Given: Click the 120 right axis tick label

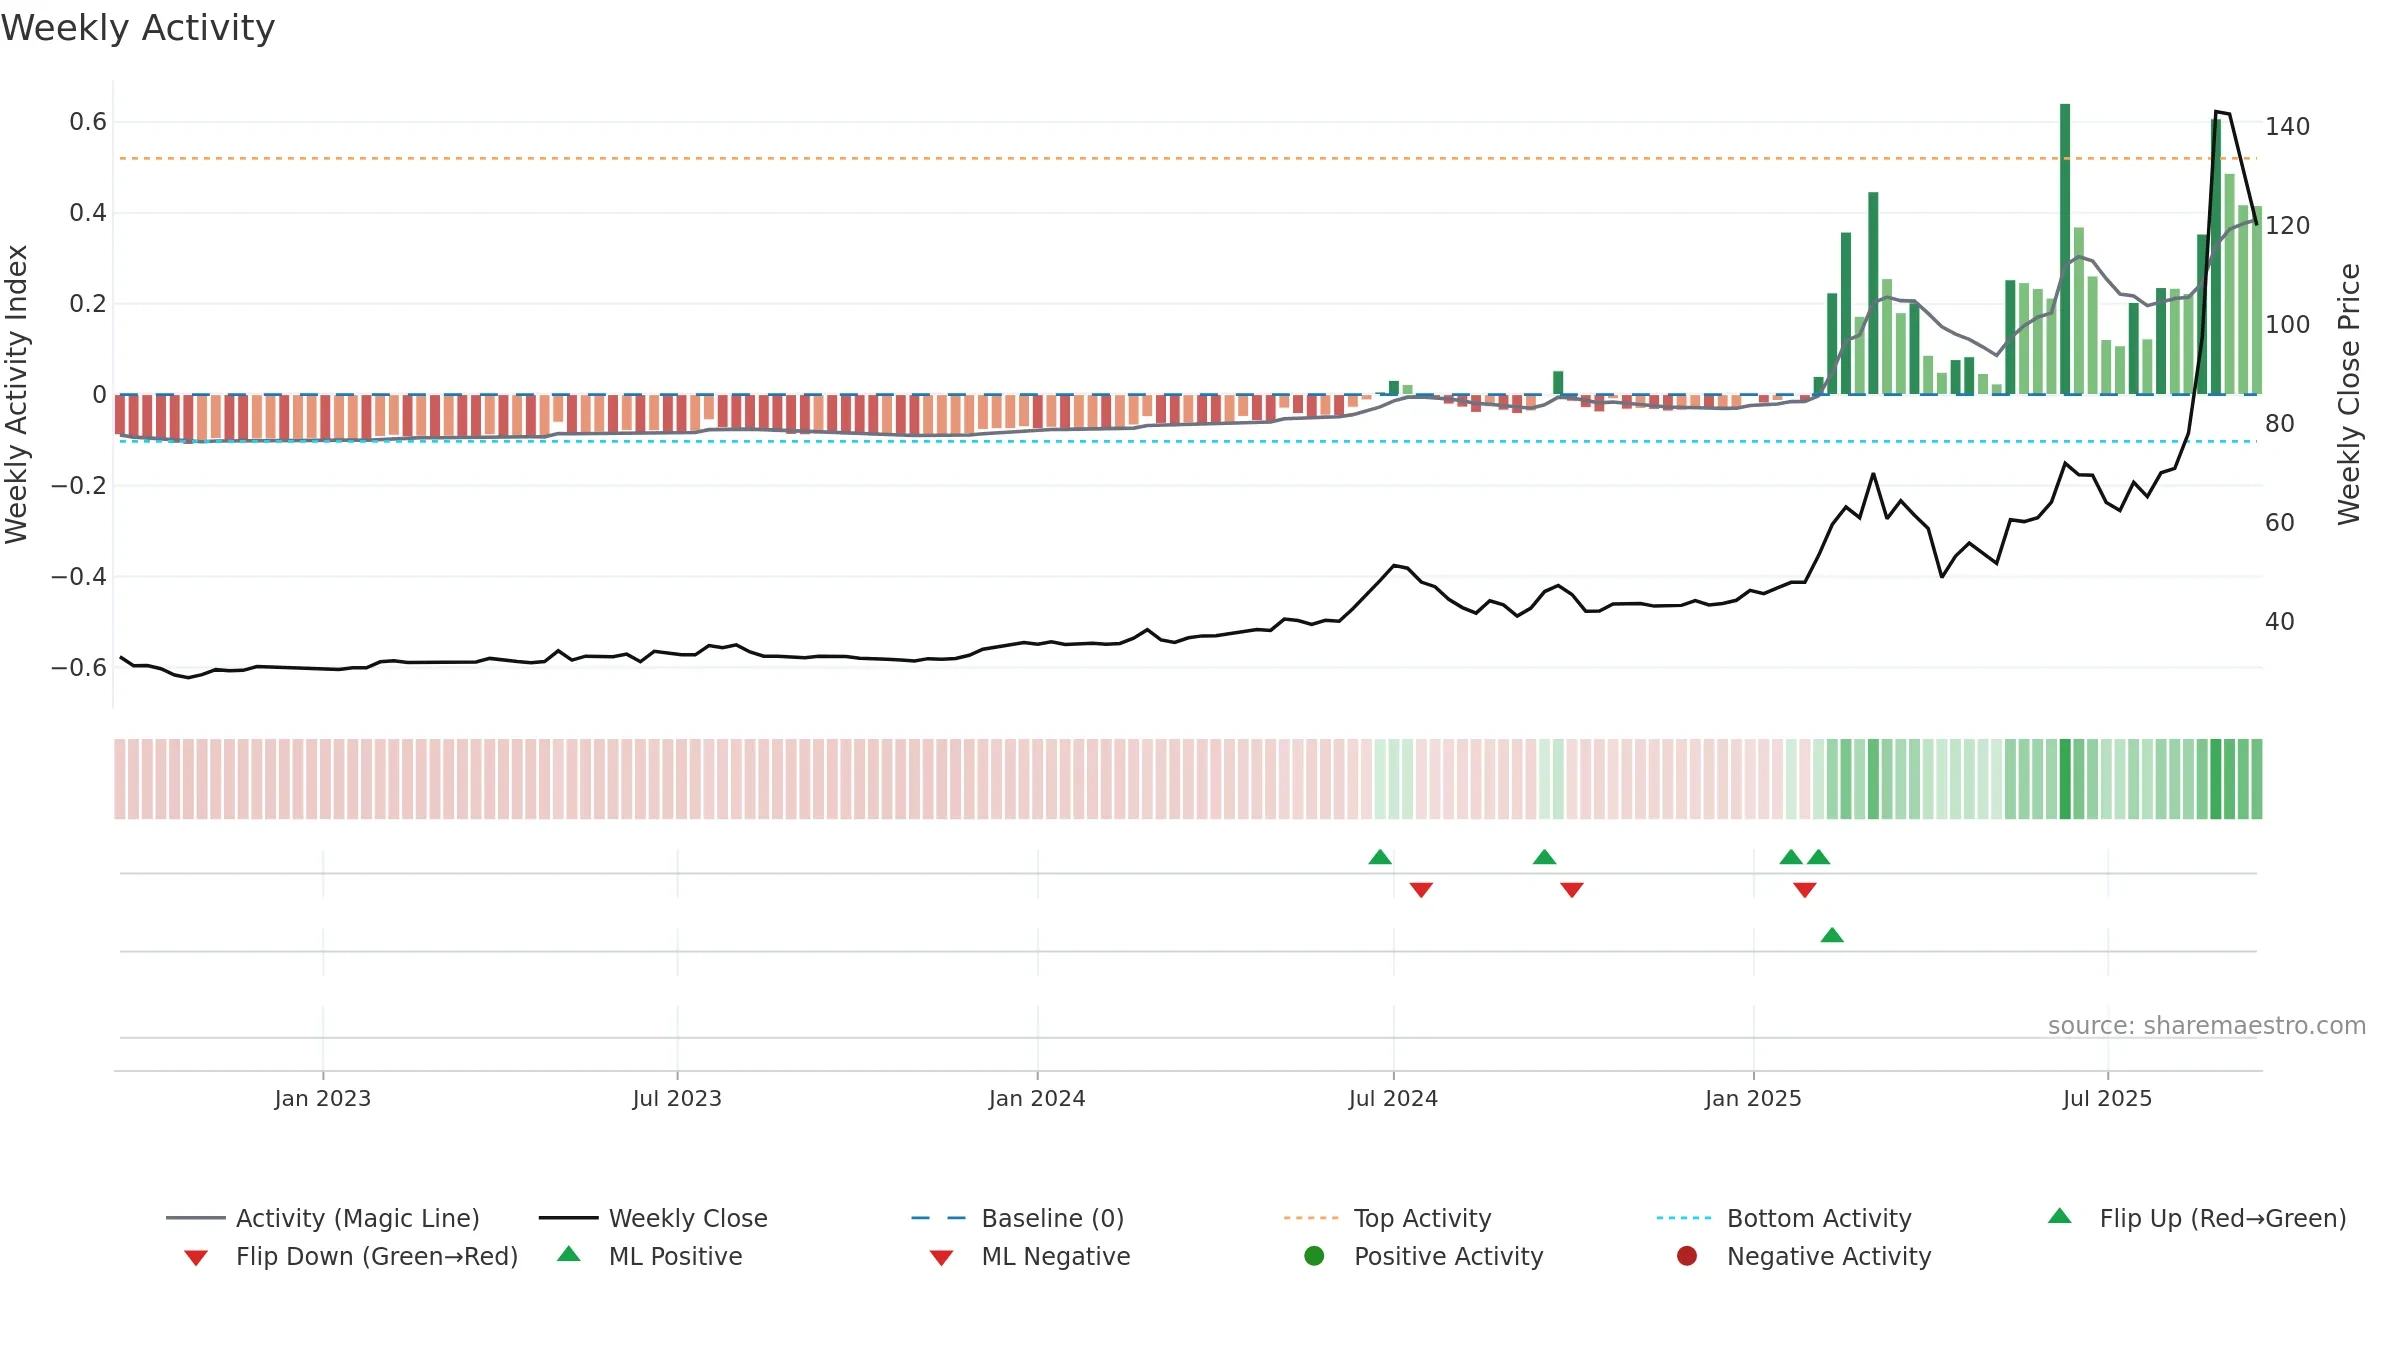Looking at the screenshot, I should 2288,226.
